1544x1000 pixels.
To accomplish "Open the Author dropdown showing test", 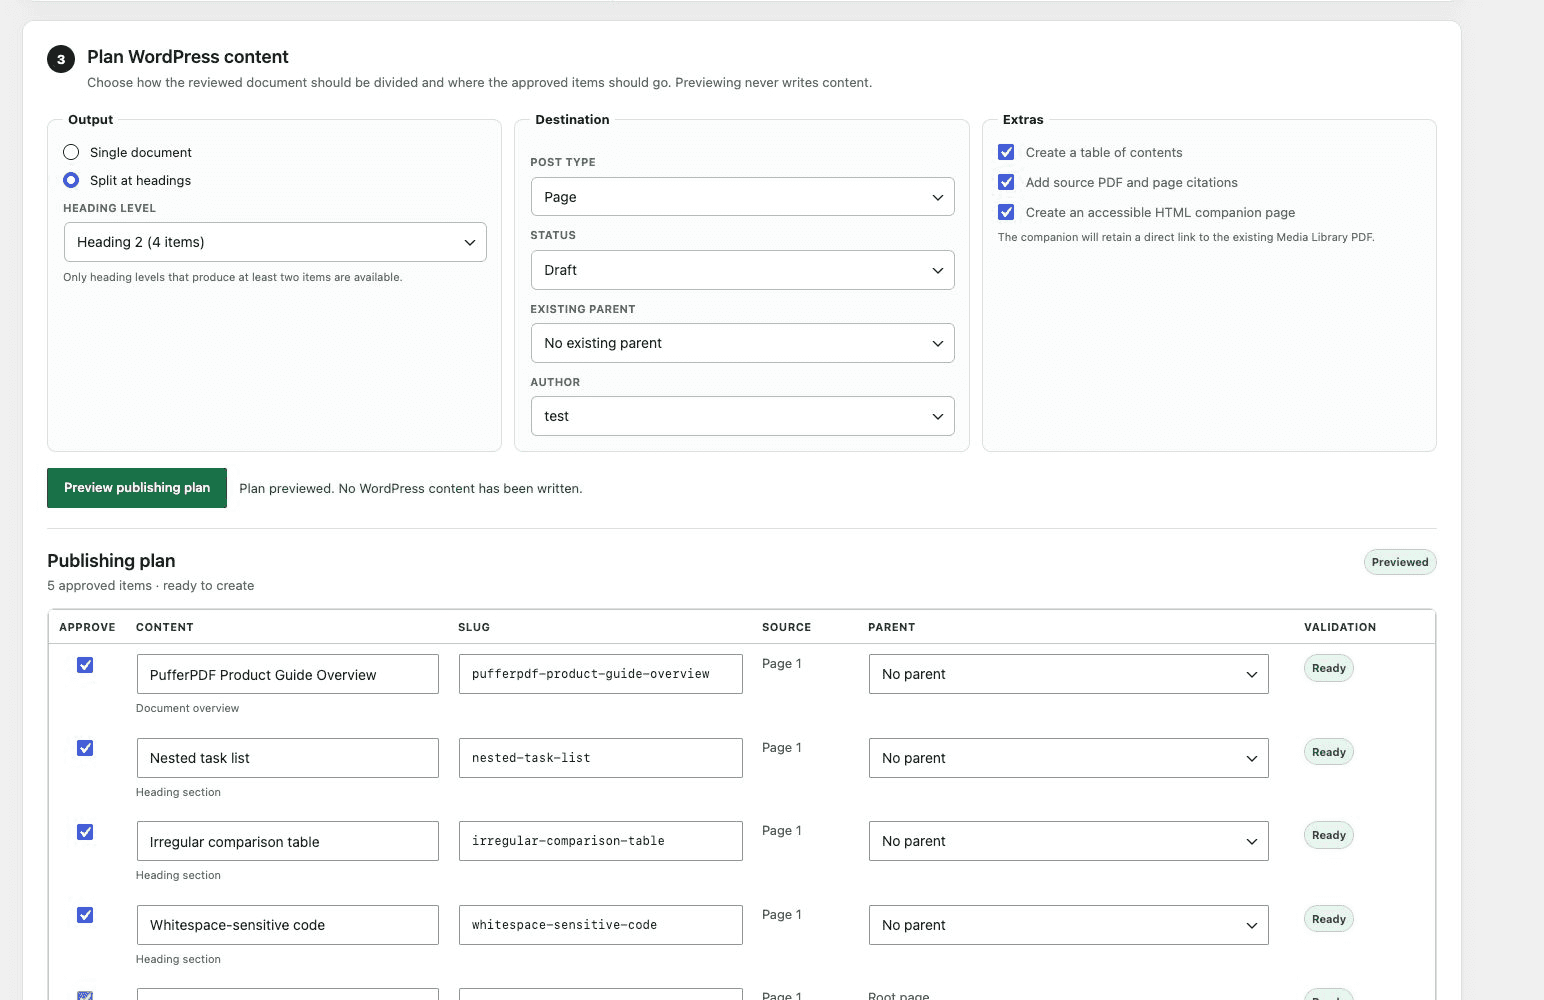I will [742, 416].
